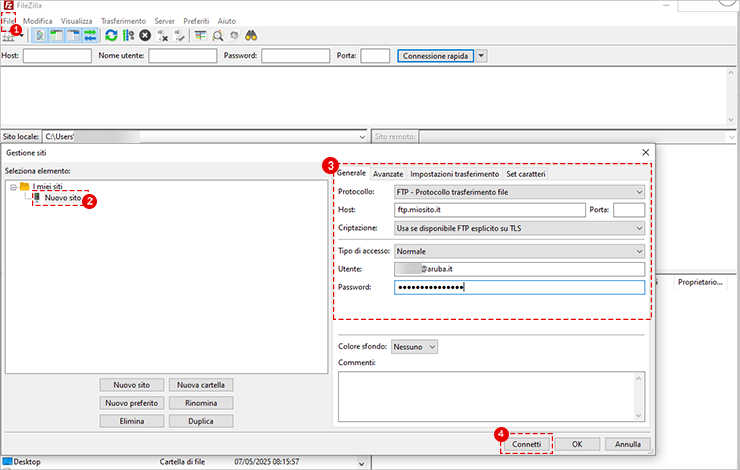This screenshot has height=470, width=740.
Task: Click the binoculars file search icon
Action: pos(251,35)
